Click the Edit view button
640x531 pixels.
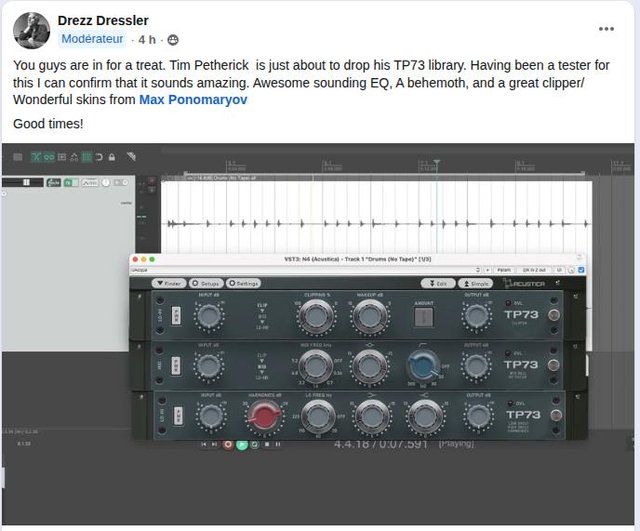click(x=438, y=283)
